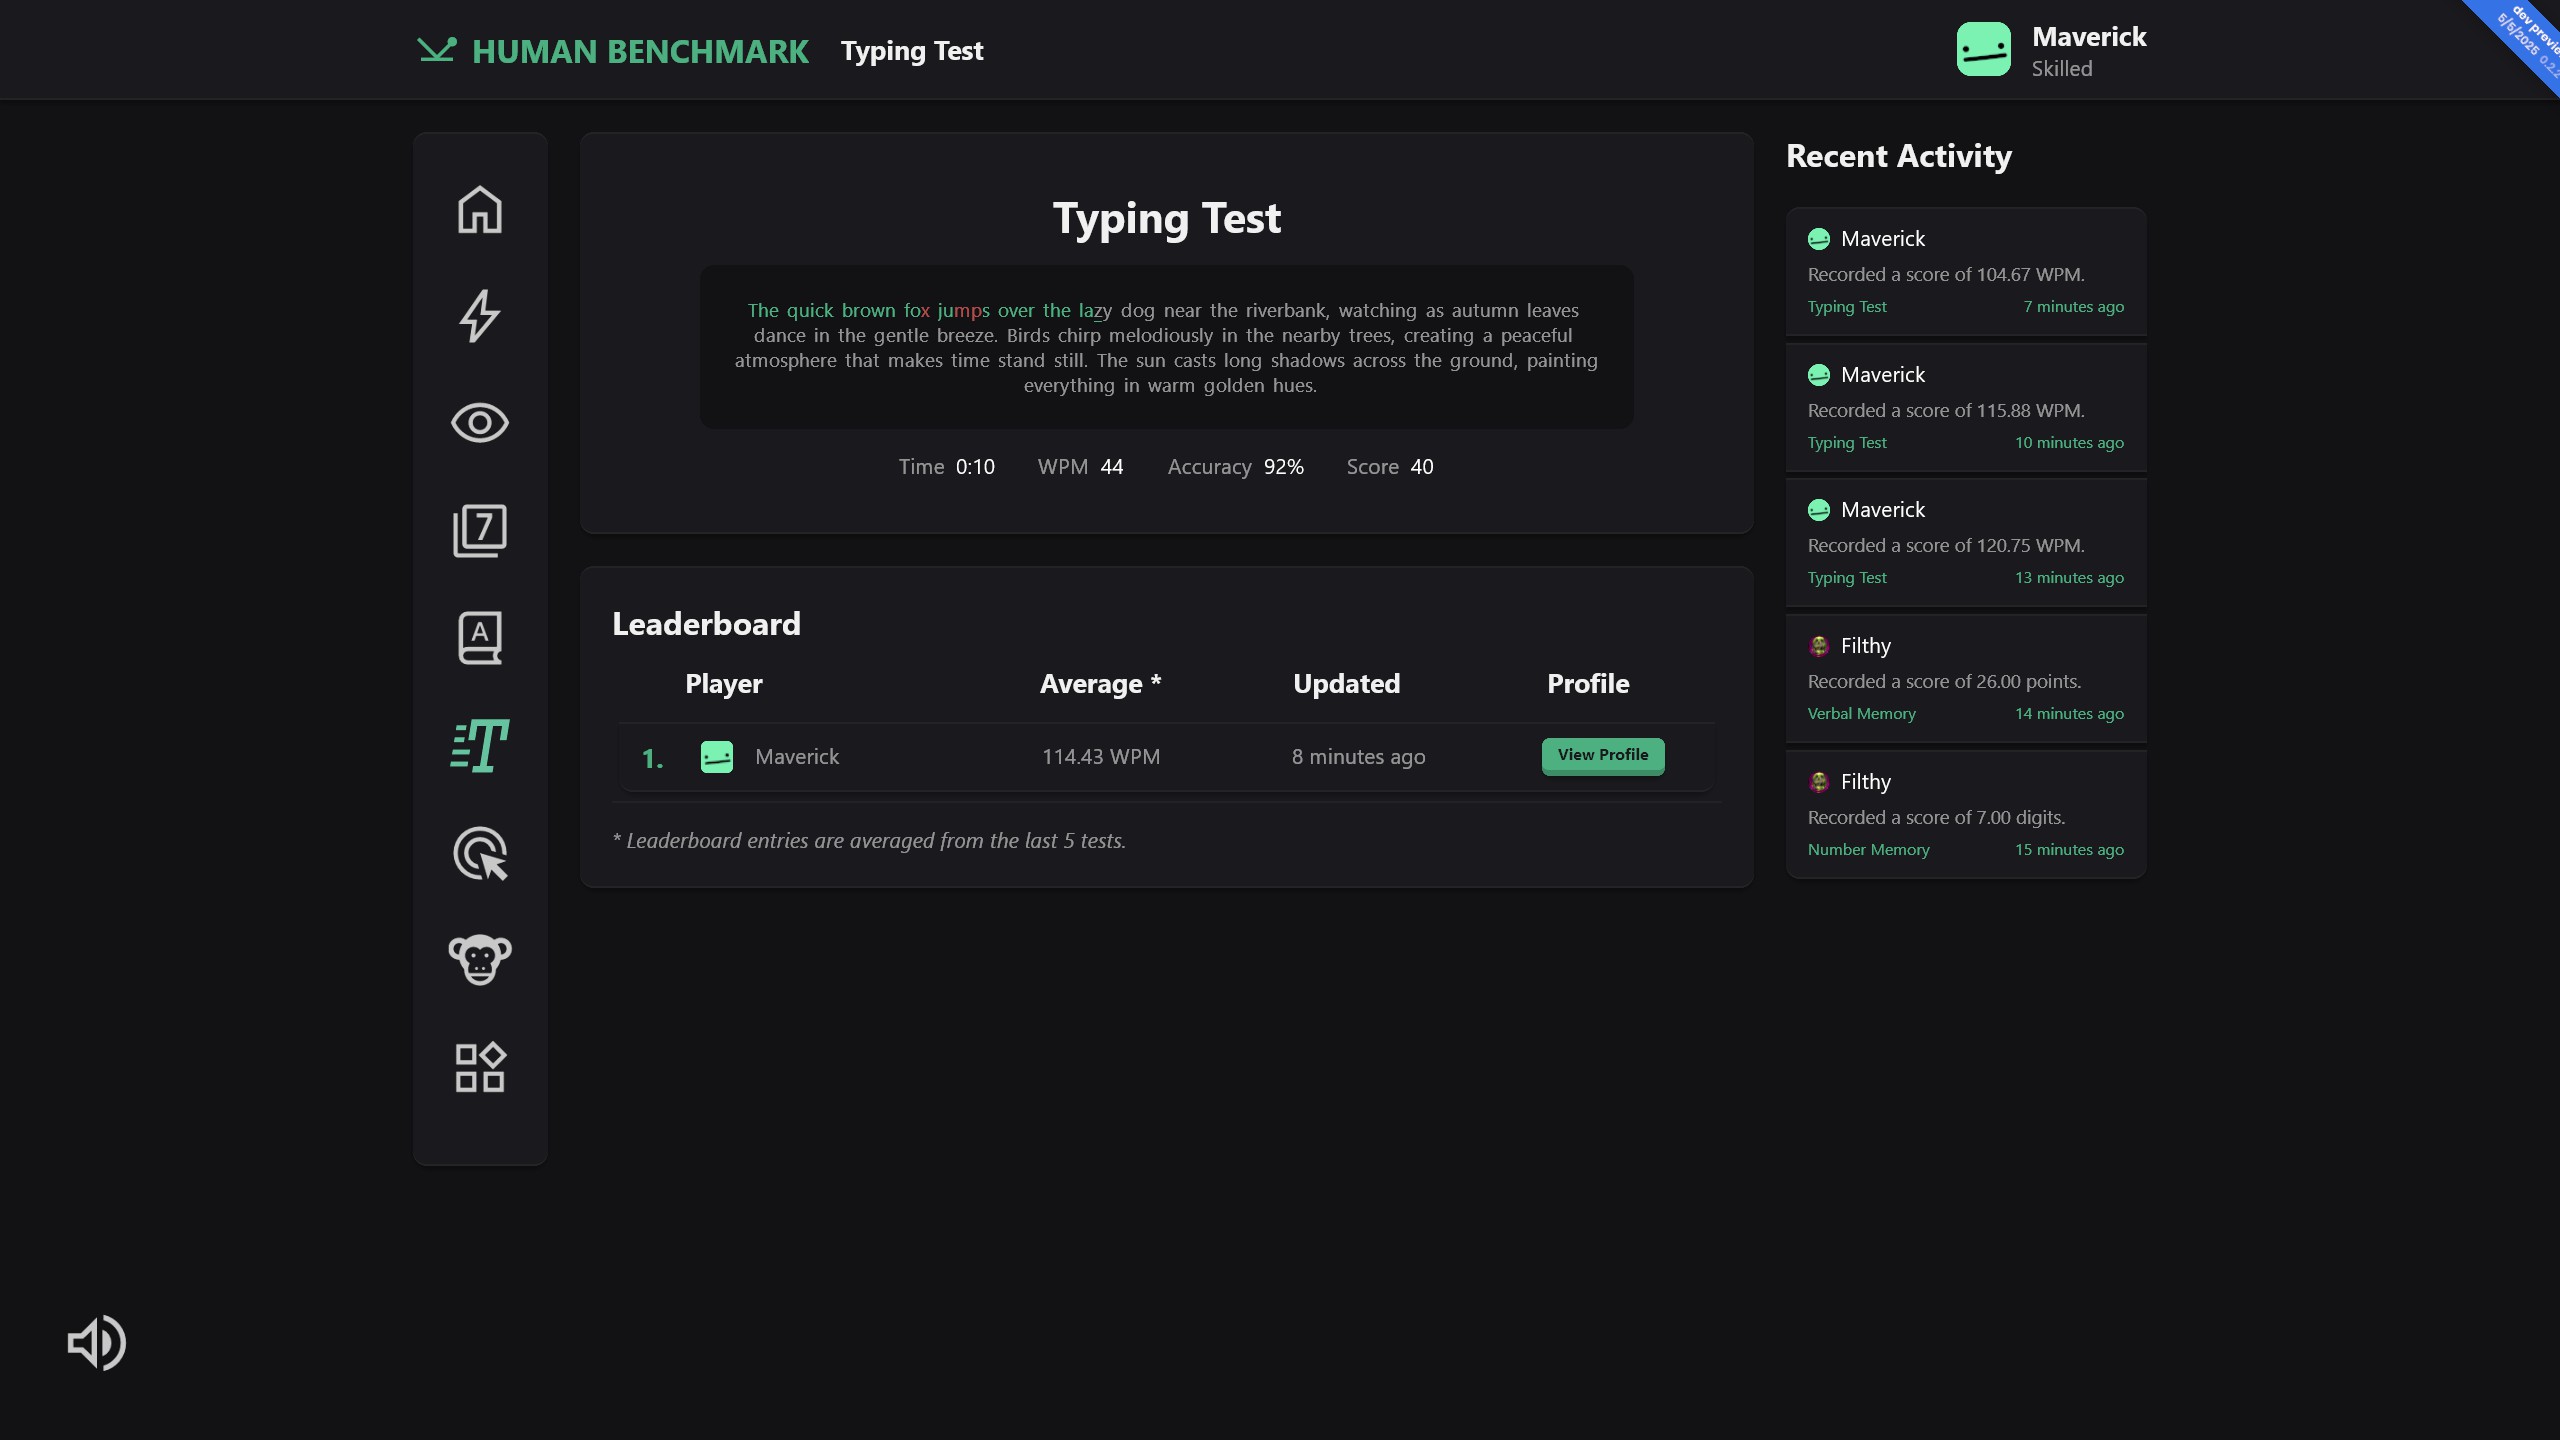This screenshot has height=1440, width=2560.
Task: Click the View Profile button
Action: [1603, 756]
